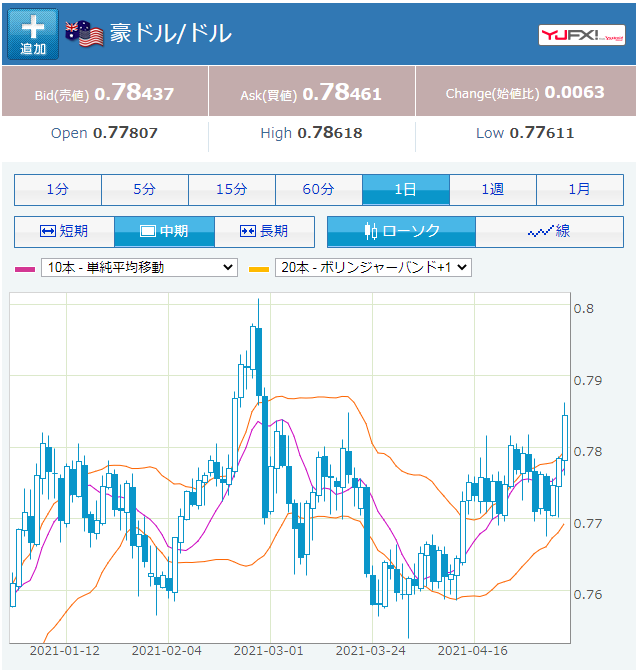Click the 0.79 price axis label
The width and height of the screenshot is (636, 670).
[588, 380]
